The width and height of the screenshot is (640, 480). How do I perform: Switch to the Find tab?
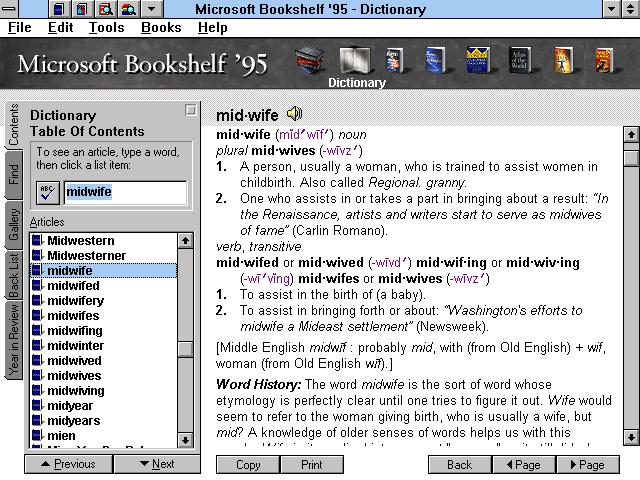point(13,175)
